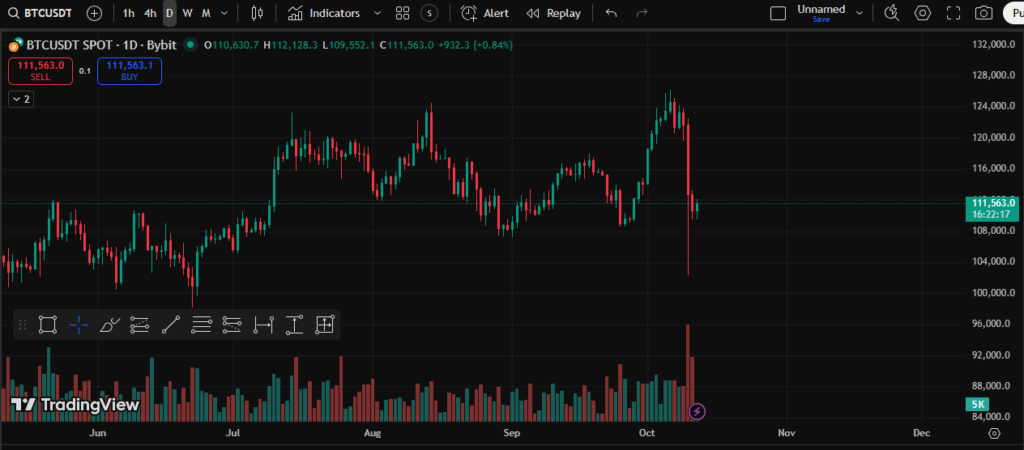This screenshot has width=1024, height=450.
Task: Click the BTCUSDT symbol search field
Action: tap(43, 13)
